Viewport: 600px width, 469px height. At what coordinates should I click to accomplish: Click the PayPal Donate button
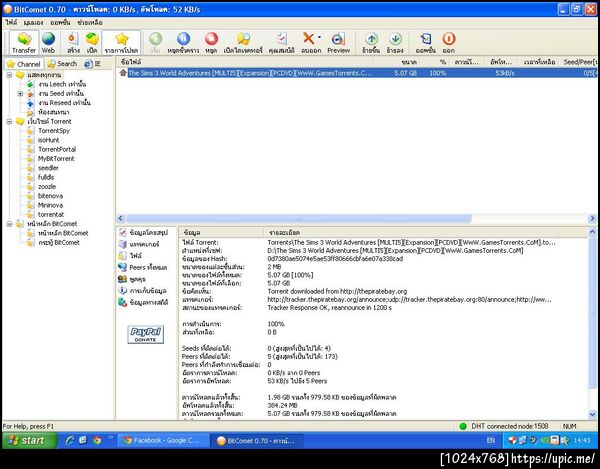(145, 334)
